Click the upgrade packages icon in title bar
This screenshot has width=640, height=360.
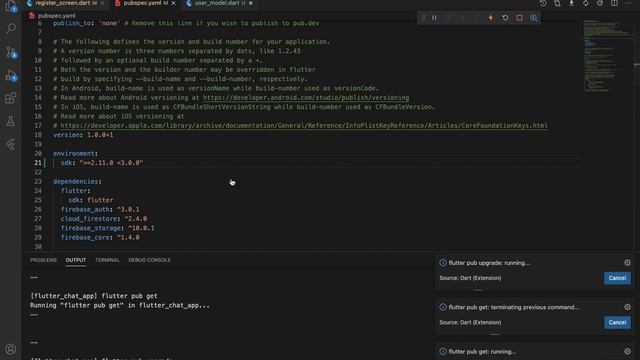pos(586,3)
